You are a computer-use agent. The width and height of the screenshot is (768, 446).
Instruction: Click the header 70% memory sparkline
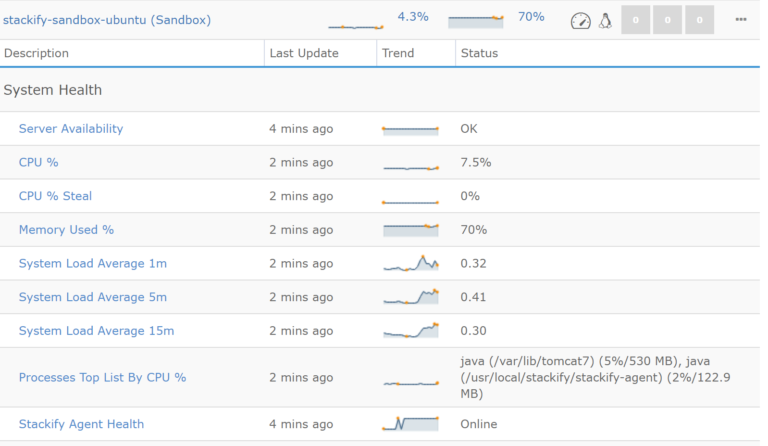[x=476, y=21]
